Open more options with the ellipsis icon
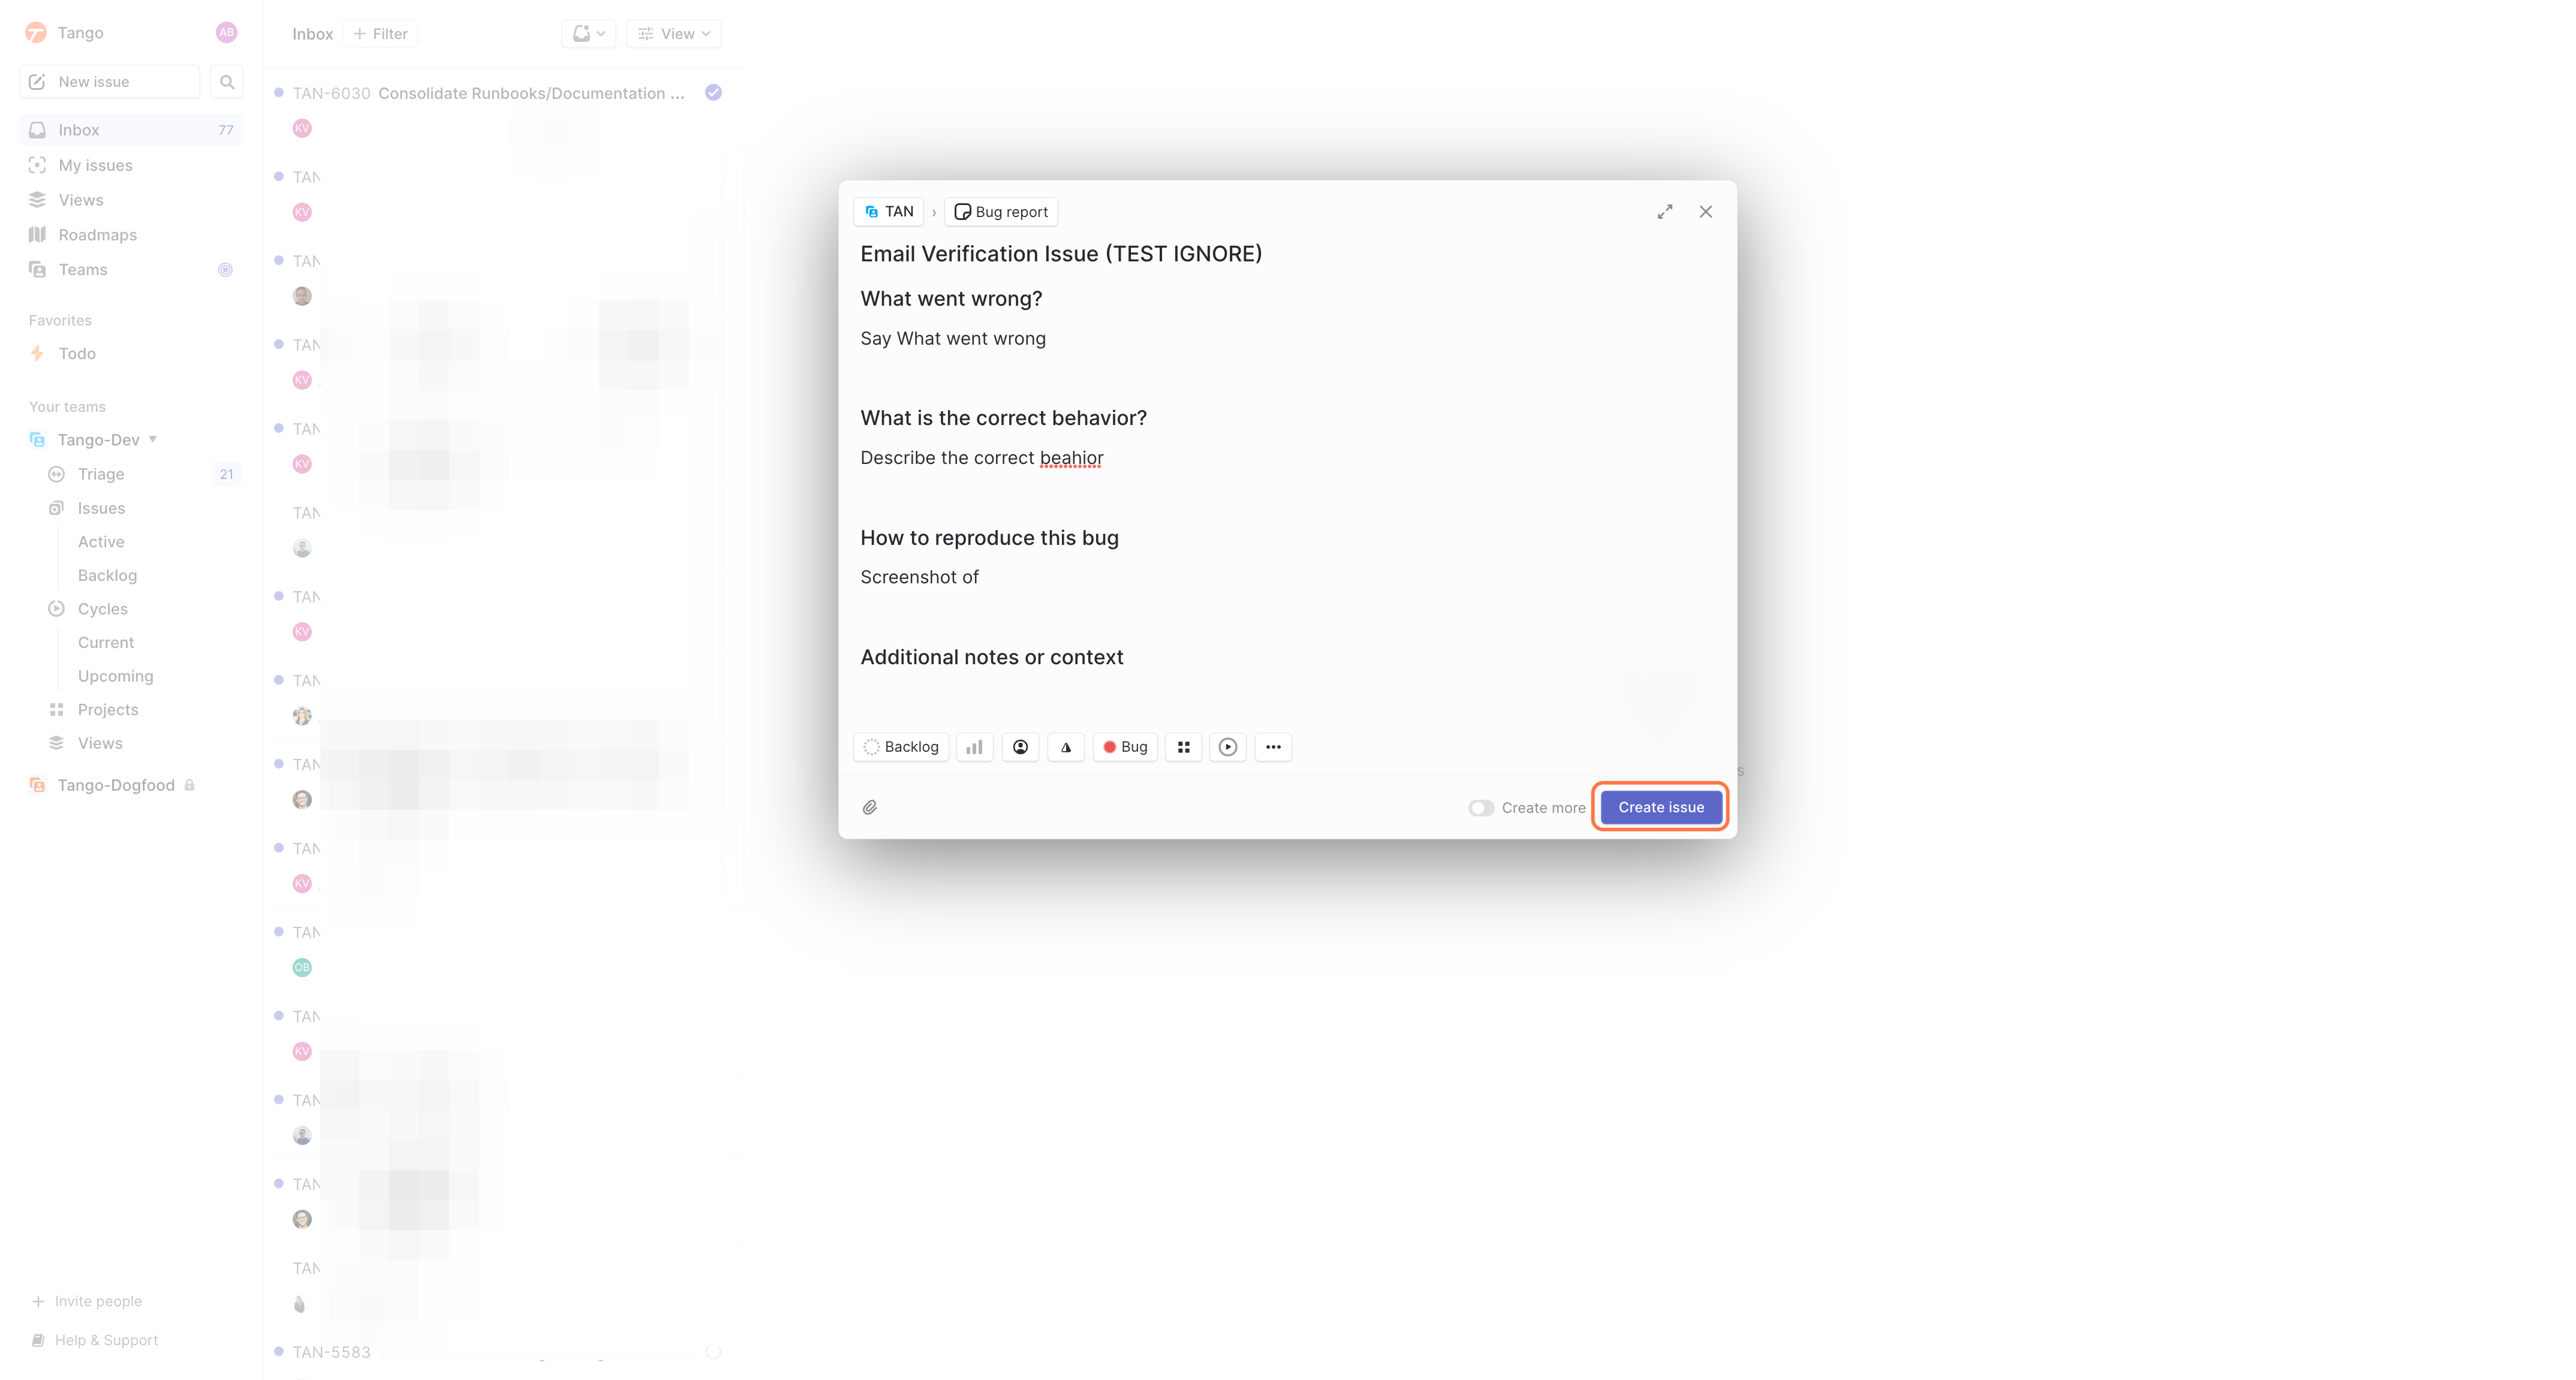2576x1380 pixels. click(1273, 747)
